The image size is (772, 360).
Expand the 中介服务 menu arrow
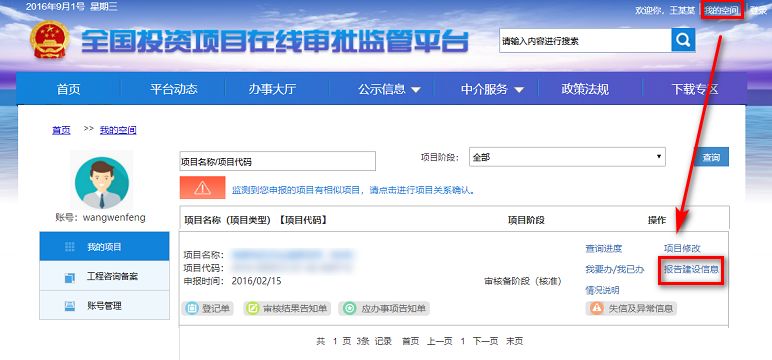519,90
